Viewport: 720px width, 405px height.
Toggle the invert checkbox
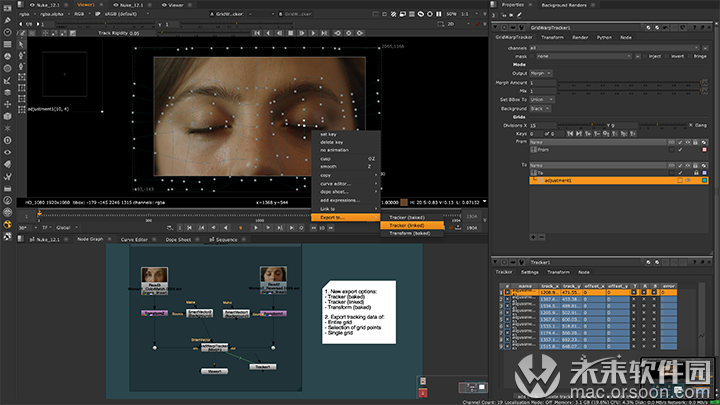coord(667,56)
